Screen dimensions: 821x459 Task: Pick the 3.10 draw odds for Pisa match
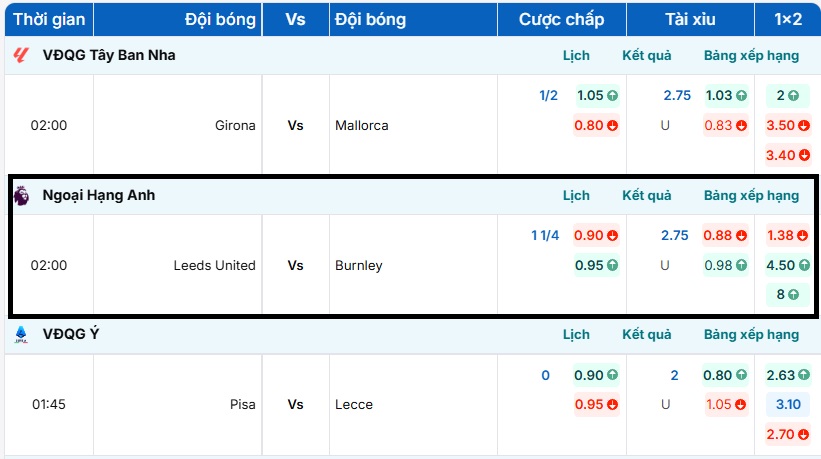coord(788,405)
